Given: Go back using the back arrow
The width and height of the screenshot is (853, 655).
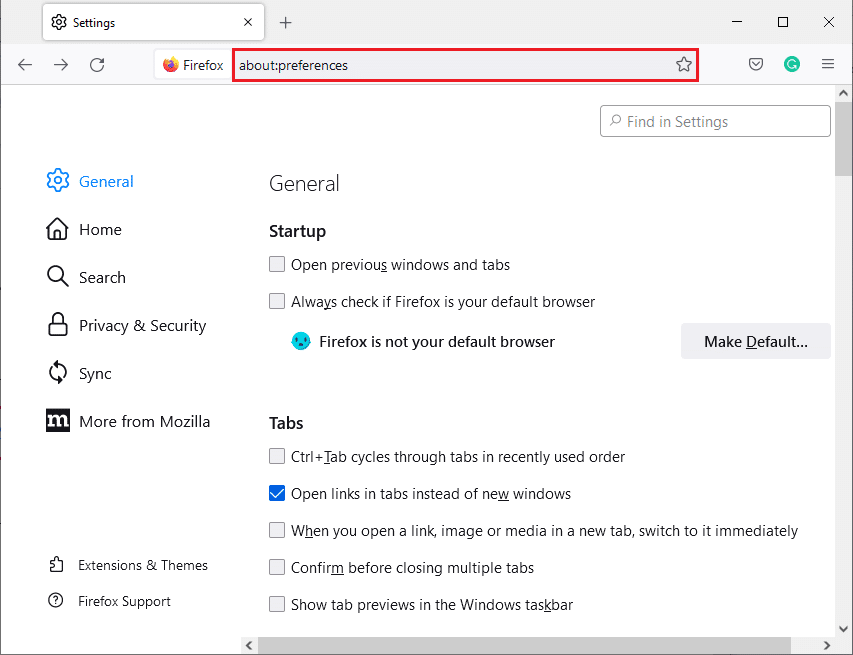Looking at the screenshot, I should pos(25,65).
